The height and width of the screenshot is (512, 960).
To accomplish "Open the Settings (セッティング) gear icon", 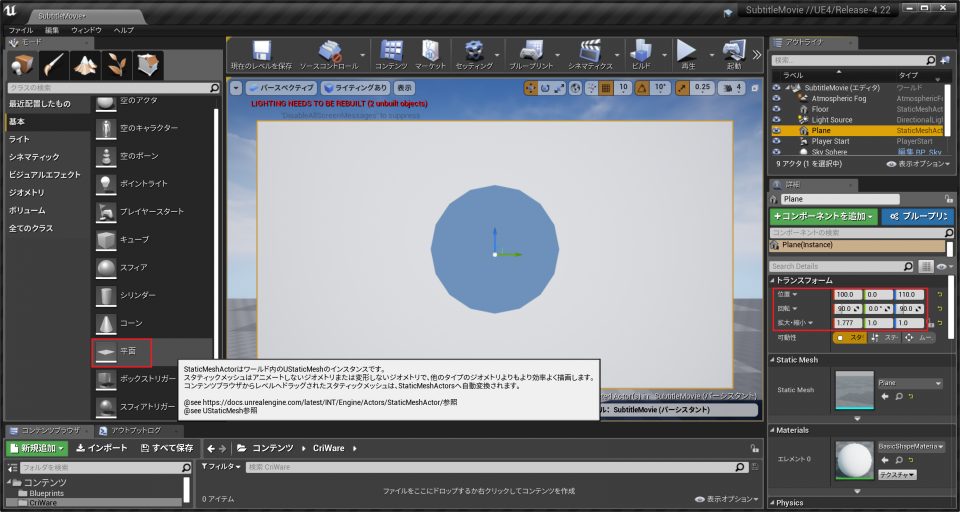I will [474, 55].
